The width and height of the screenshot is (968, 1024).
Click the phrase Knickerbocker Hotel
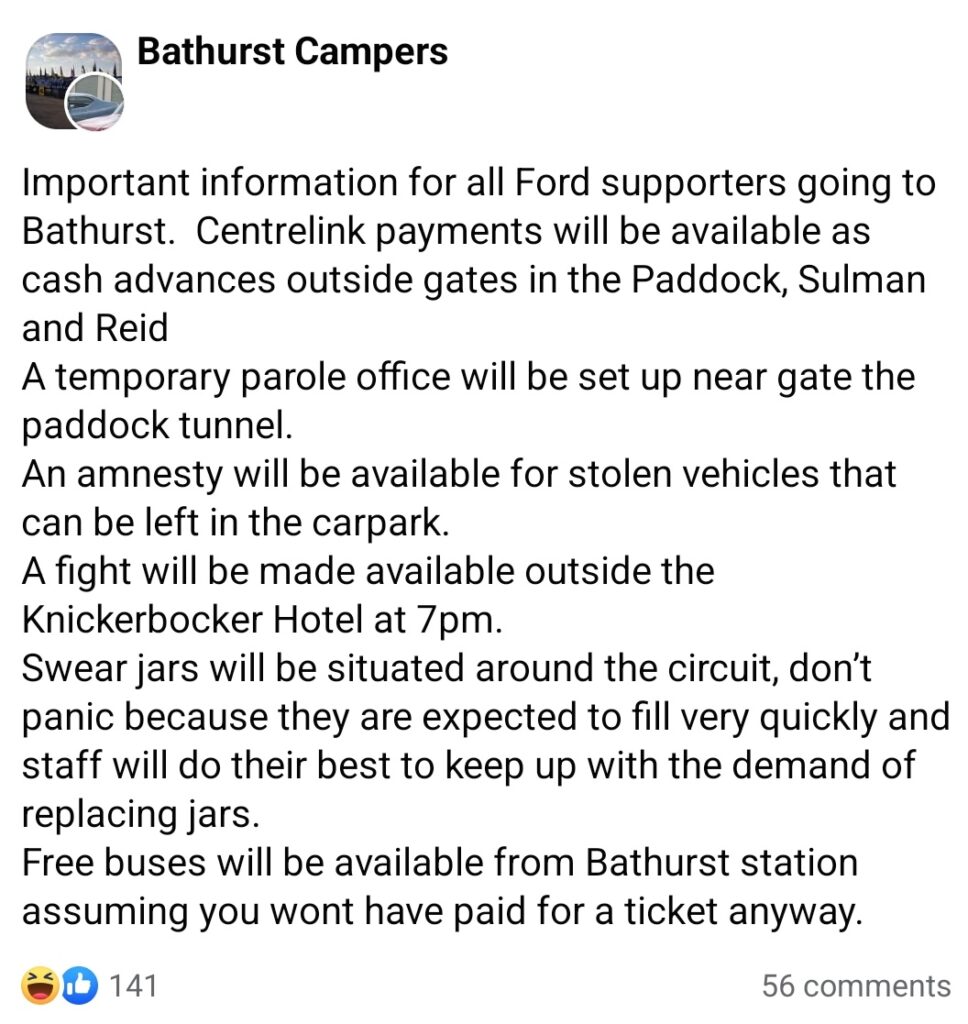coord(192,620)
